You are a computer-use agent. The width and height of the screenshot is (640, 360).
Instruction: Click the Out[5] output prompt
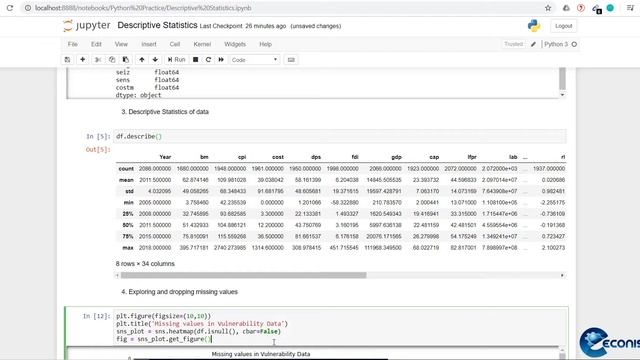click(x=98, y=149)
